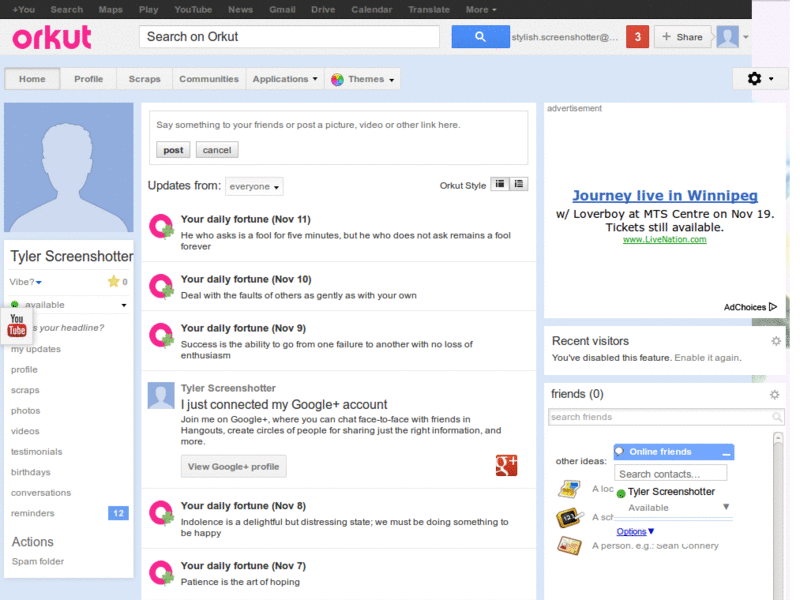Screen dimensions: 800x600
Task: Click the green available status dot in chat
Action: 621,493
